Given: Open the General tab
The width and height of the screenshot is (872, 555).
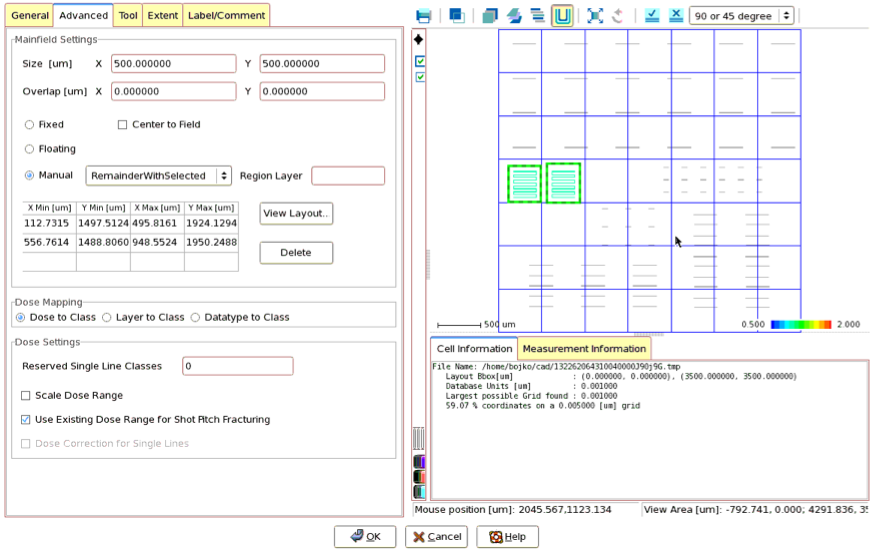Looking at the screenshot, I should point(30,16).
